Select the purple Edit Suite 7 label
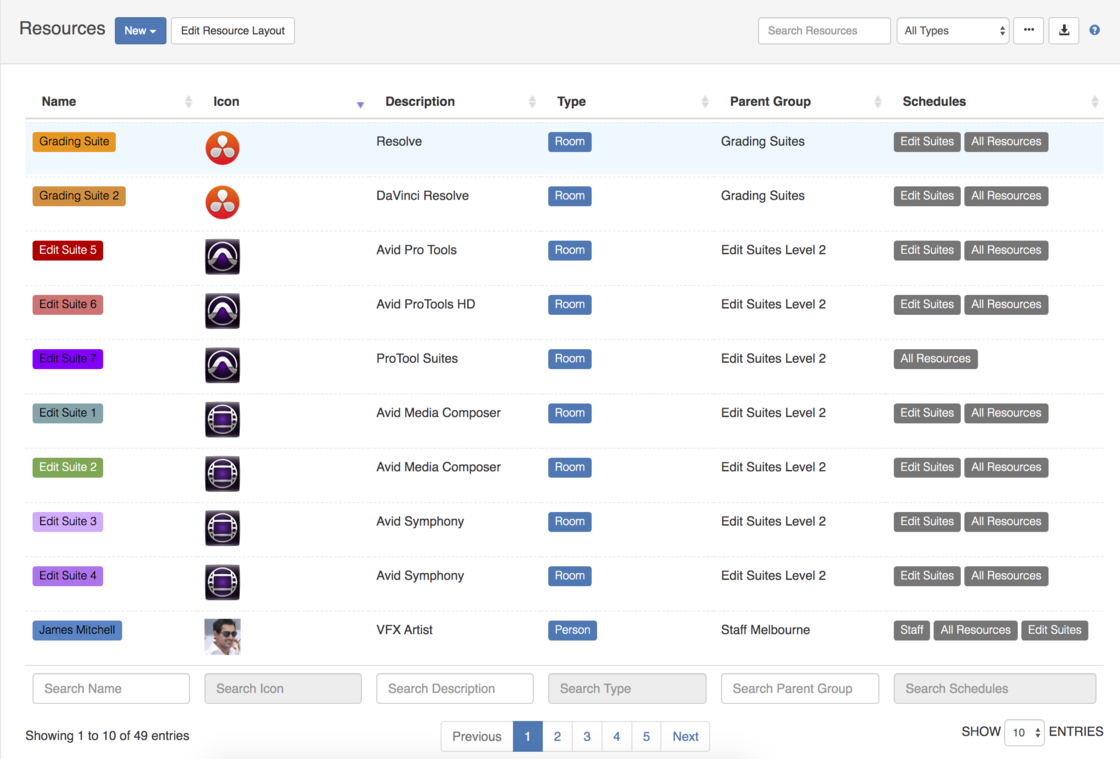Viewport: 1120px width, 759px height. pos(67,359)
